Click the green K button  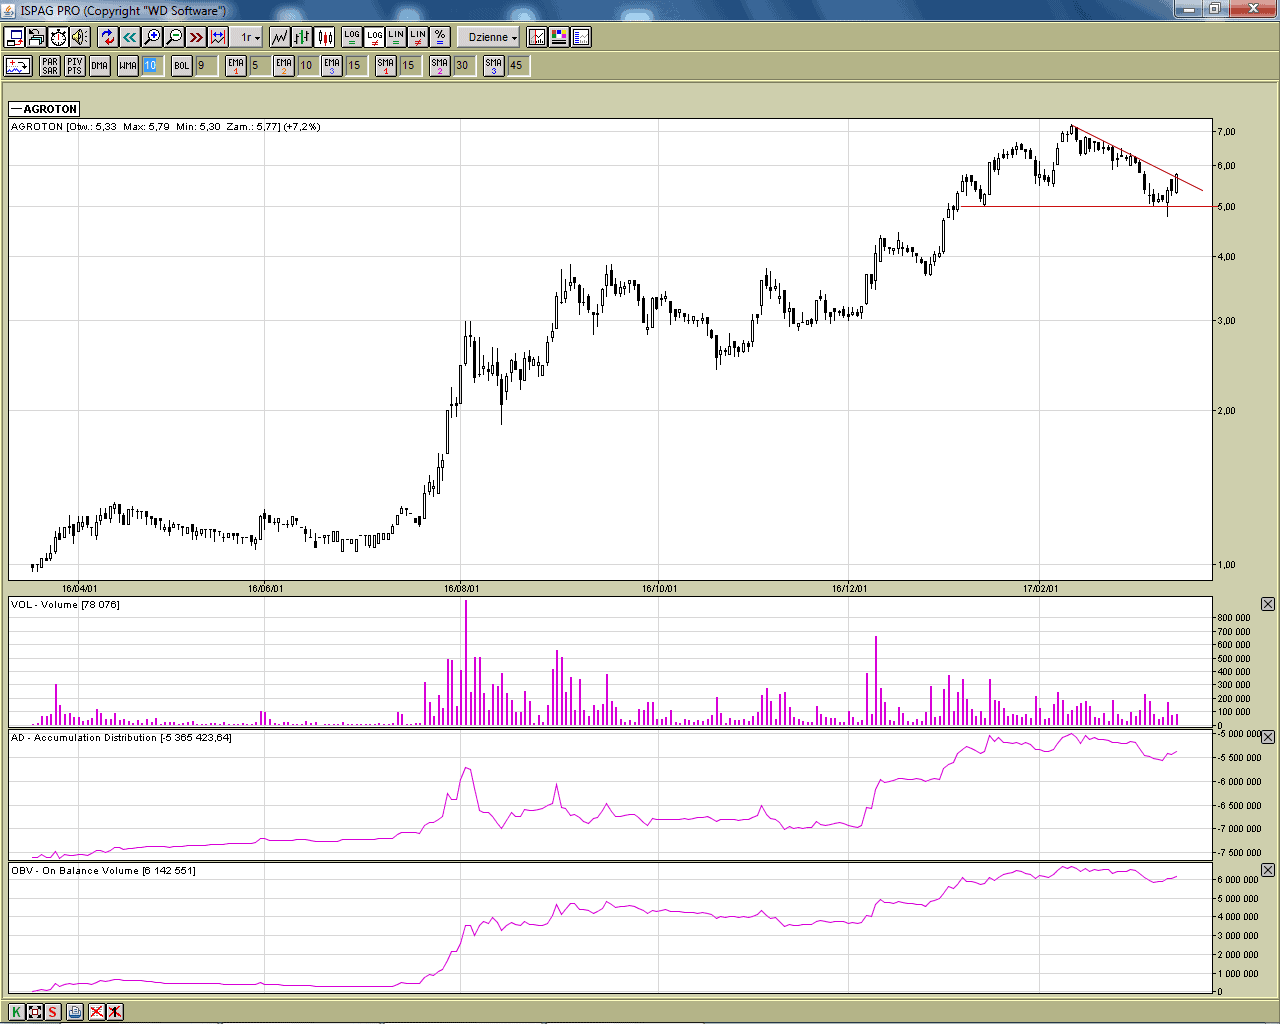[x=16, y=1012]
